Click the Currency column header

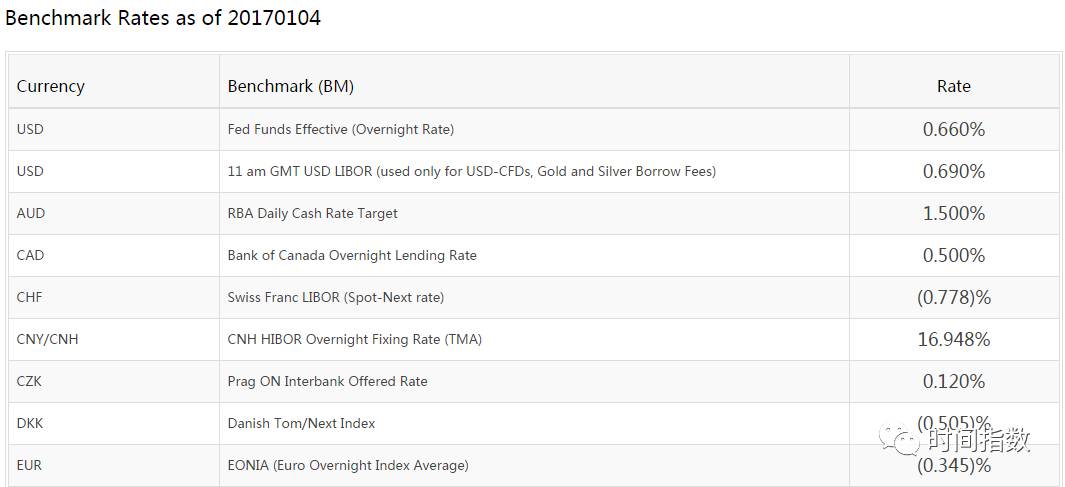51,86
